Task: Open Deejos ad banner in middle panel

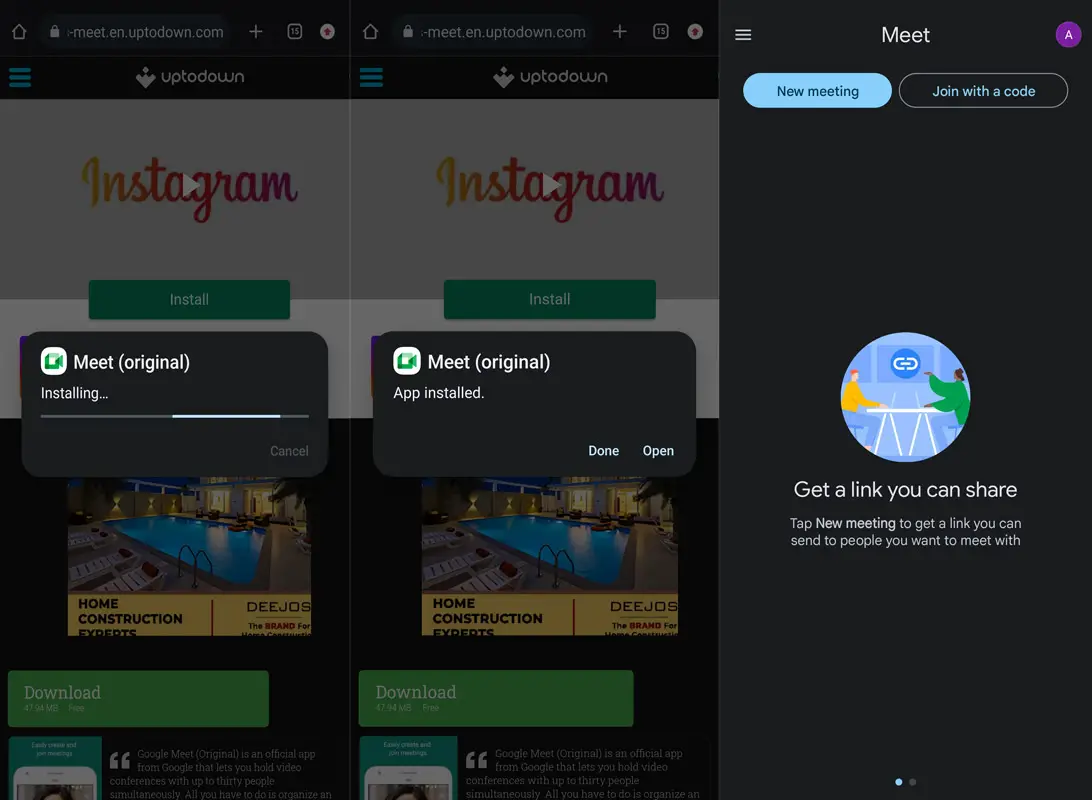Action: point(549,556)
